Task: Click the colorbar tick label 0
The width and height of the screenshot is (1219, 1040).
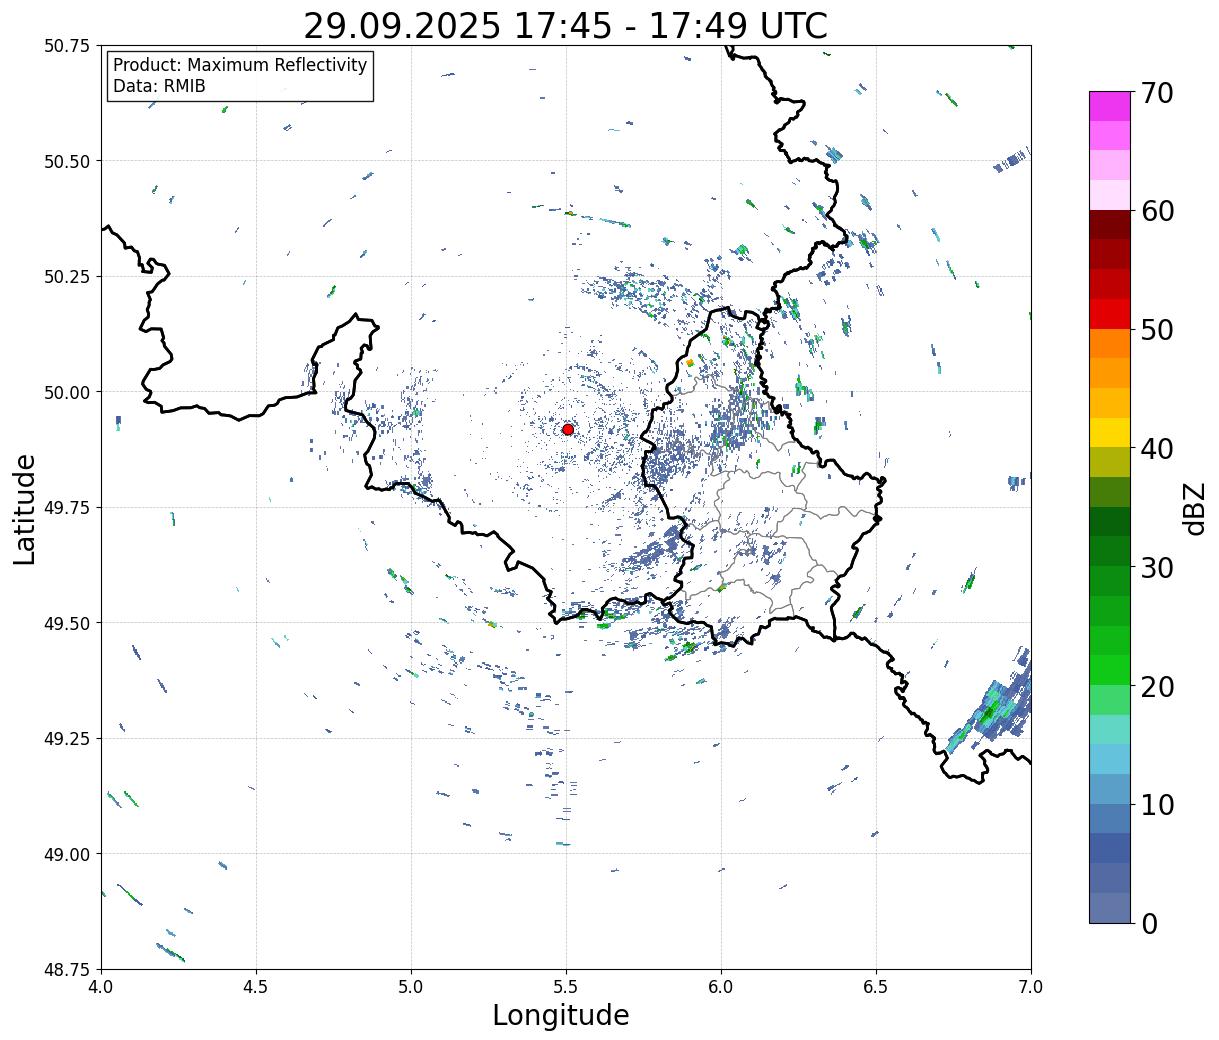Action: tap(1148, 923)
